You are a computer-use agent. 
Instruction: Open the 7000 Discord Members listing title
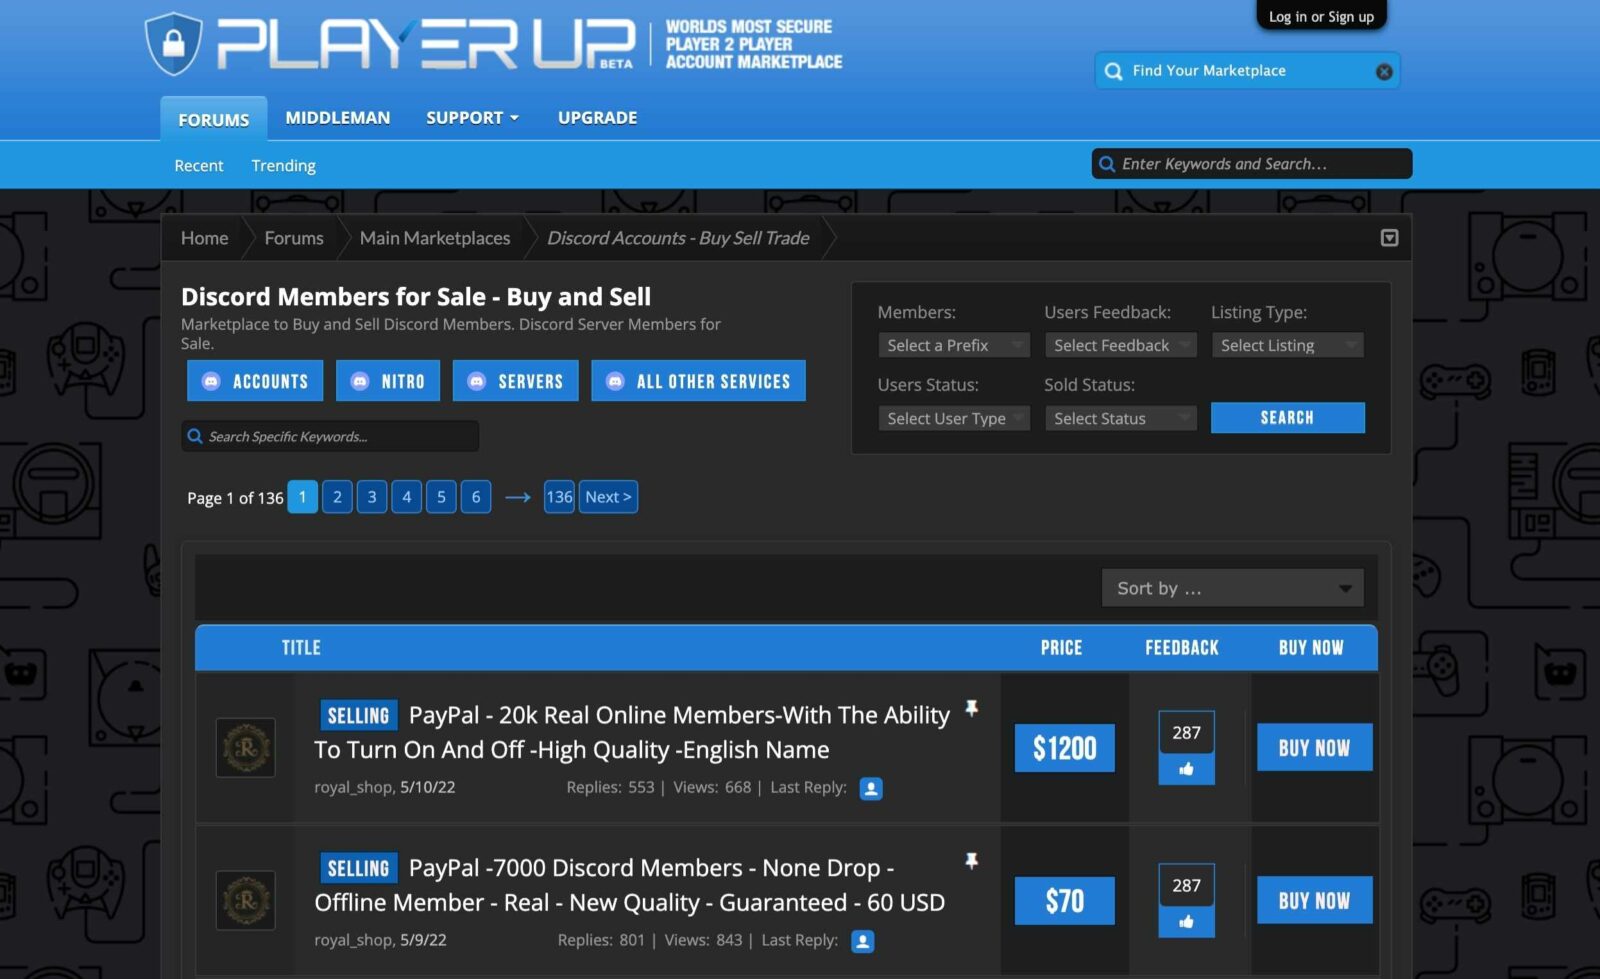630,885
